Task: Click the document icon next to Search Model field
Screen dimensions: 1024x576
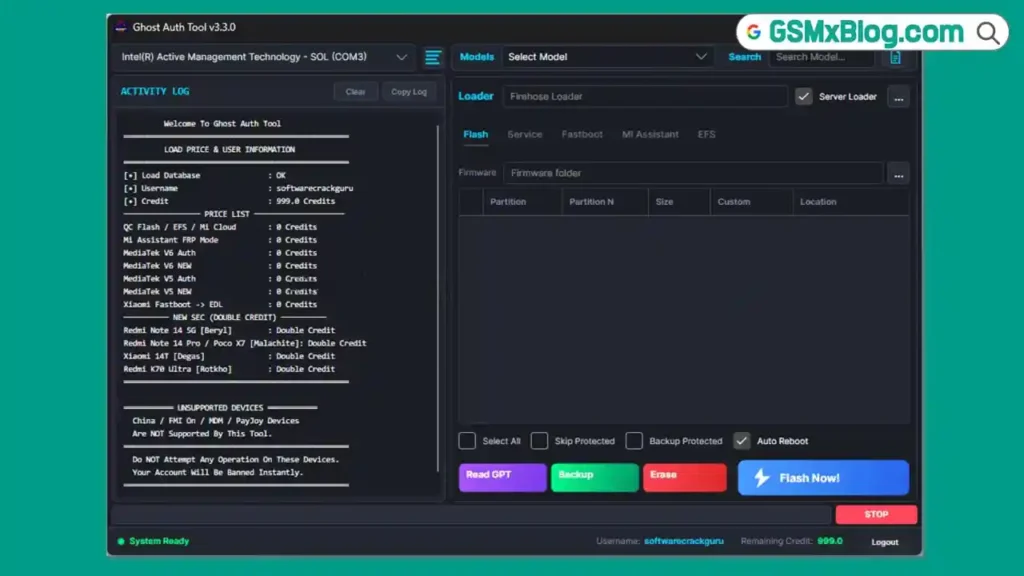Action: pos(895,57)
